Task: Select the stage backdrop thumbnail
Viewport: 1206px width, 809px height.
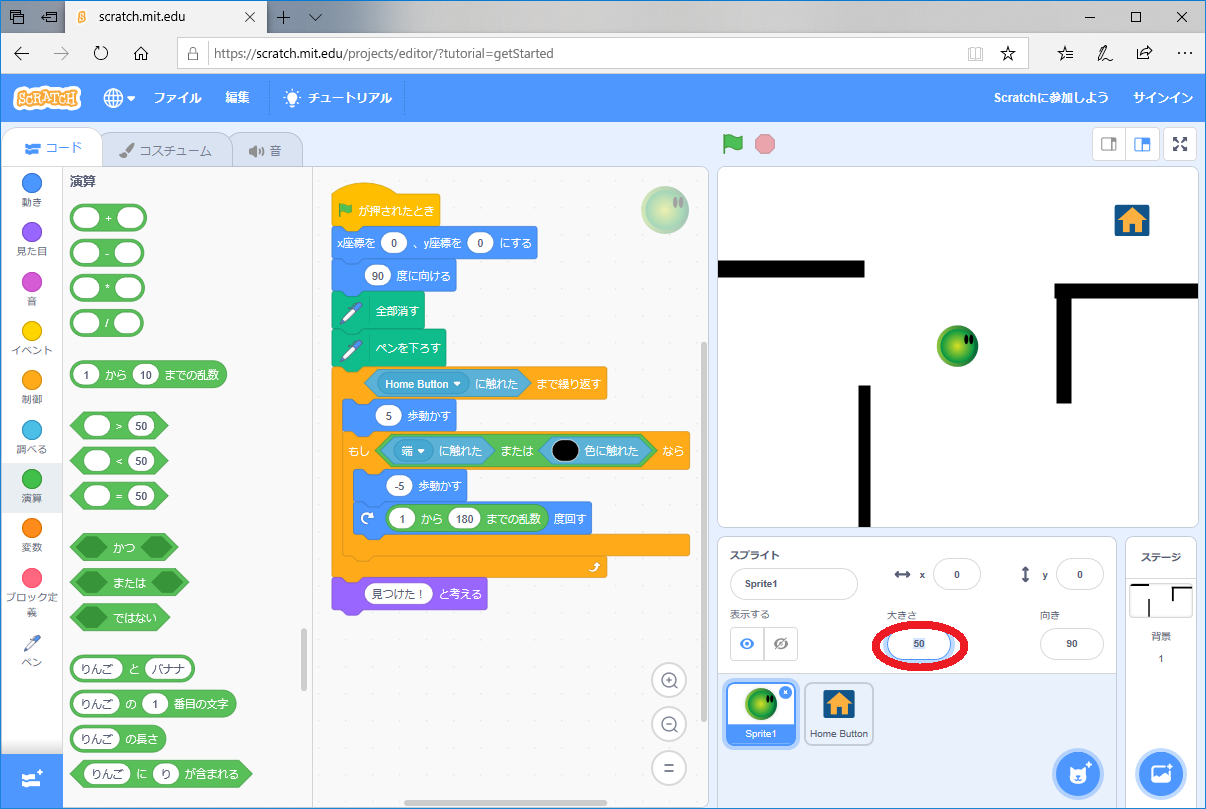Action: tap(1161, 601)
